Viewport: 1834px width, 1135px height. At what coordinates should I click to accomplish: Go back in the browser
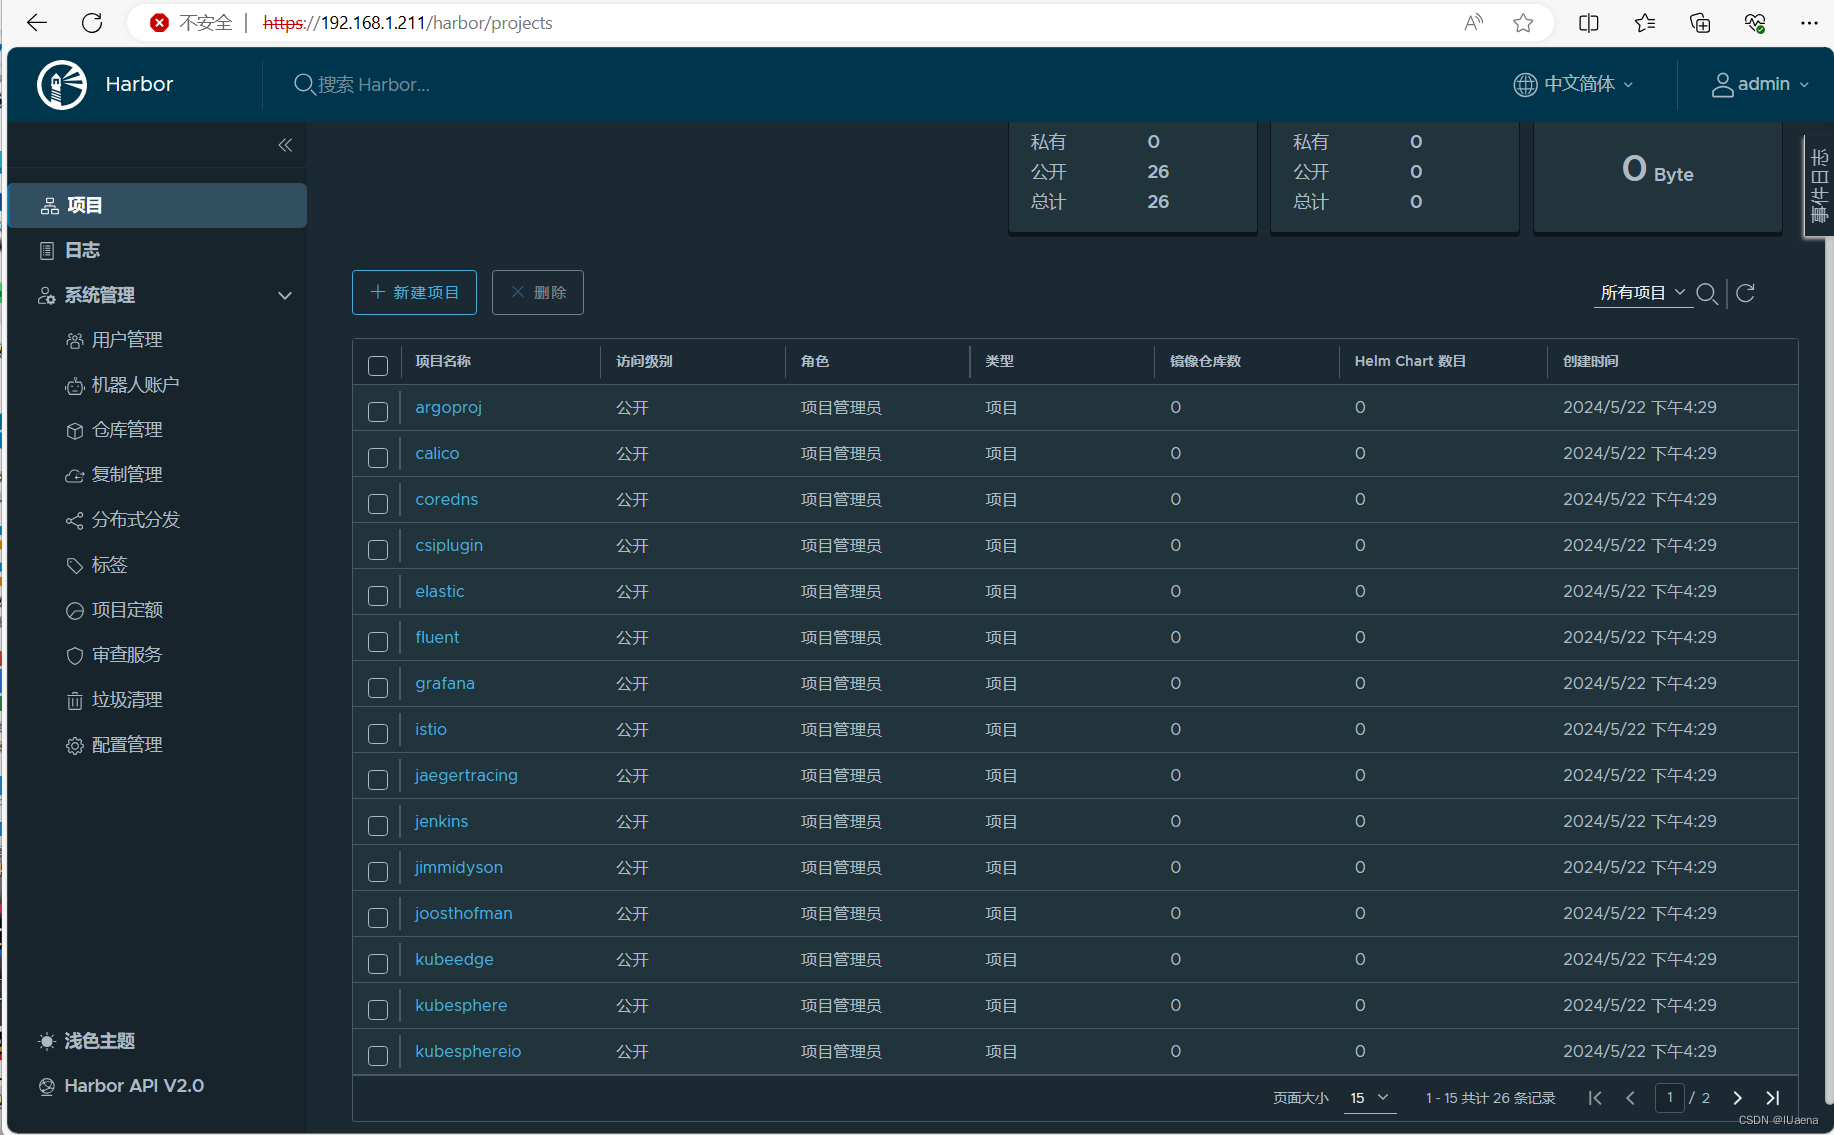click(37, 22)
